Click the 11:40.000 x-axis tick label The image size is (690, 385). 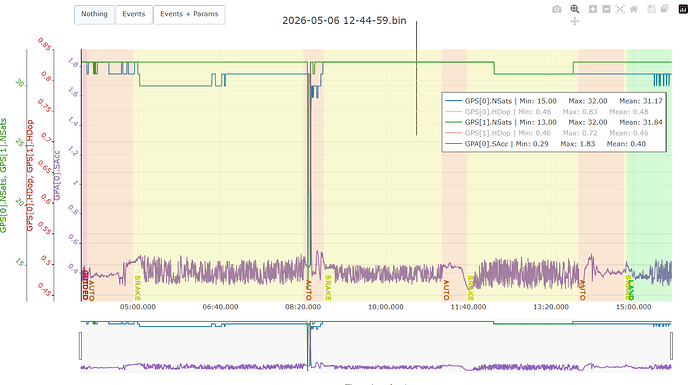[468, 307]
